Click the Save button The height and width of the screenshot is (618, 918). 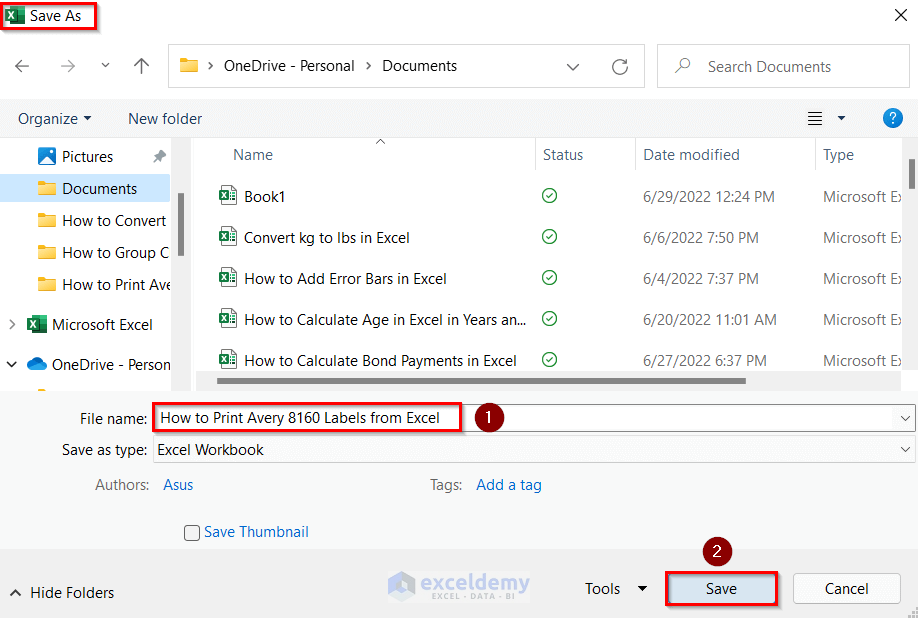click(721, 589)
